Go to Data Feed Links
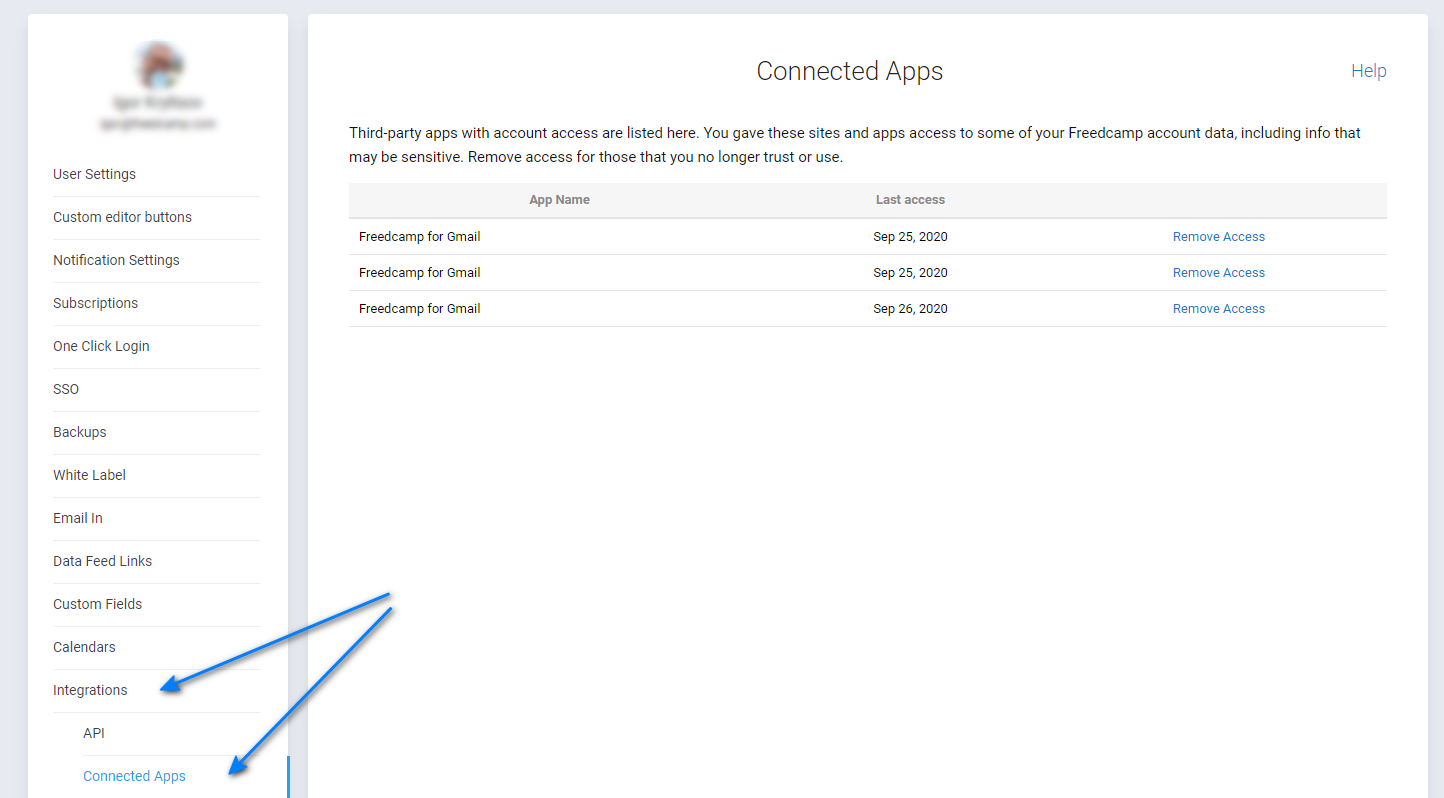This screenshot has height=798, width=1444. [x=102, y=561]
